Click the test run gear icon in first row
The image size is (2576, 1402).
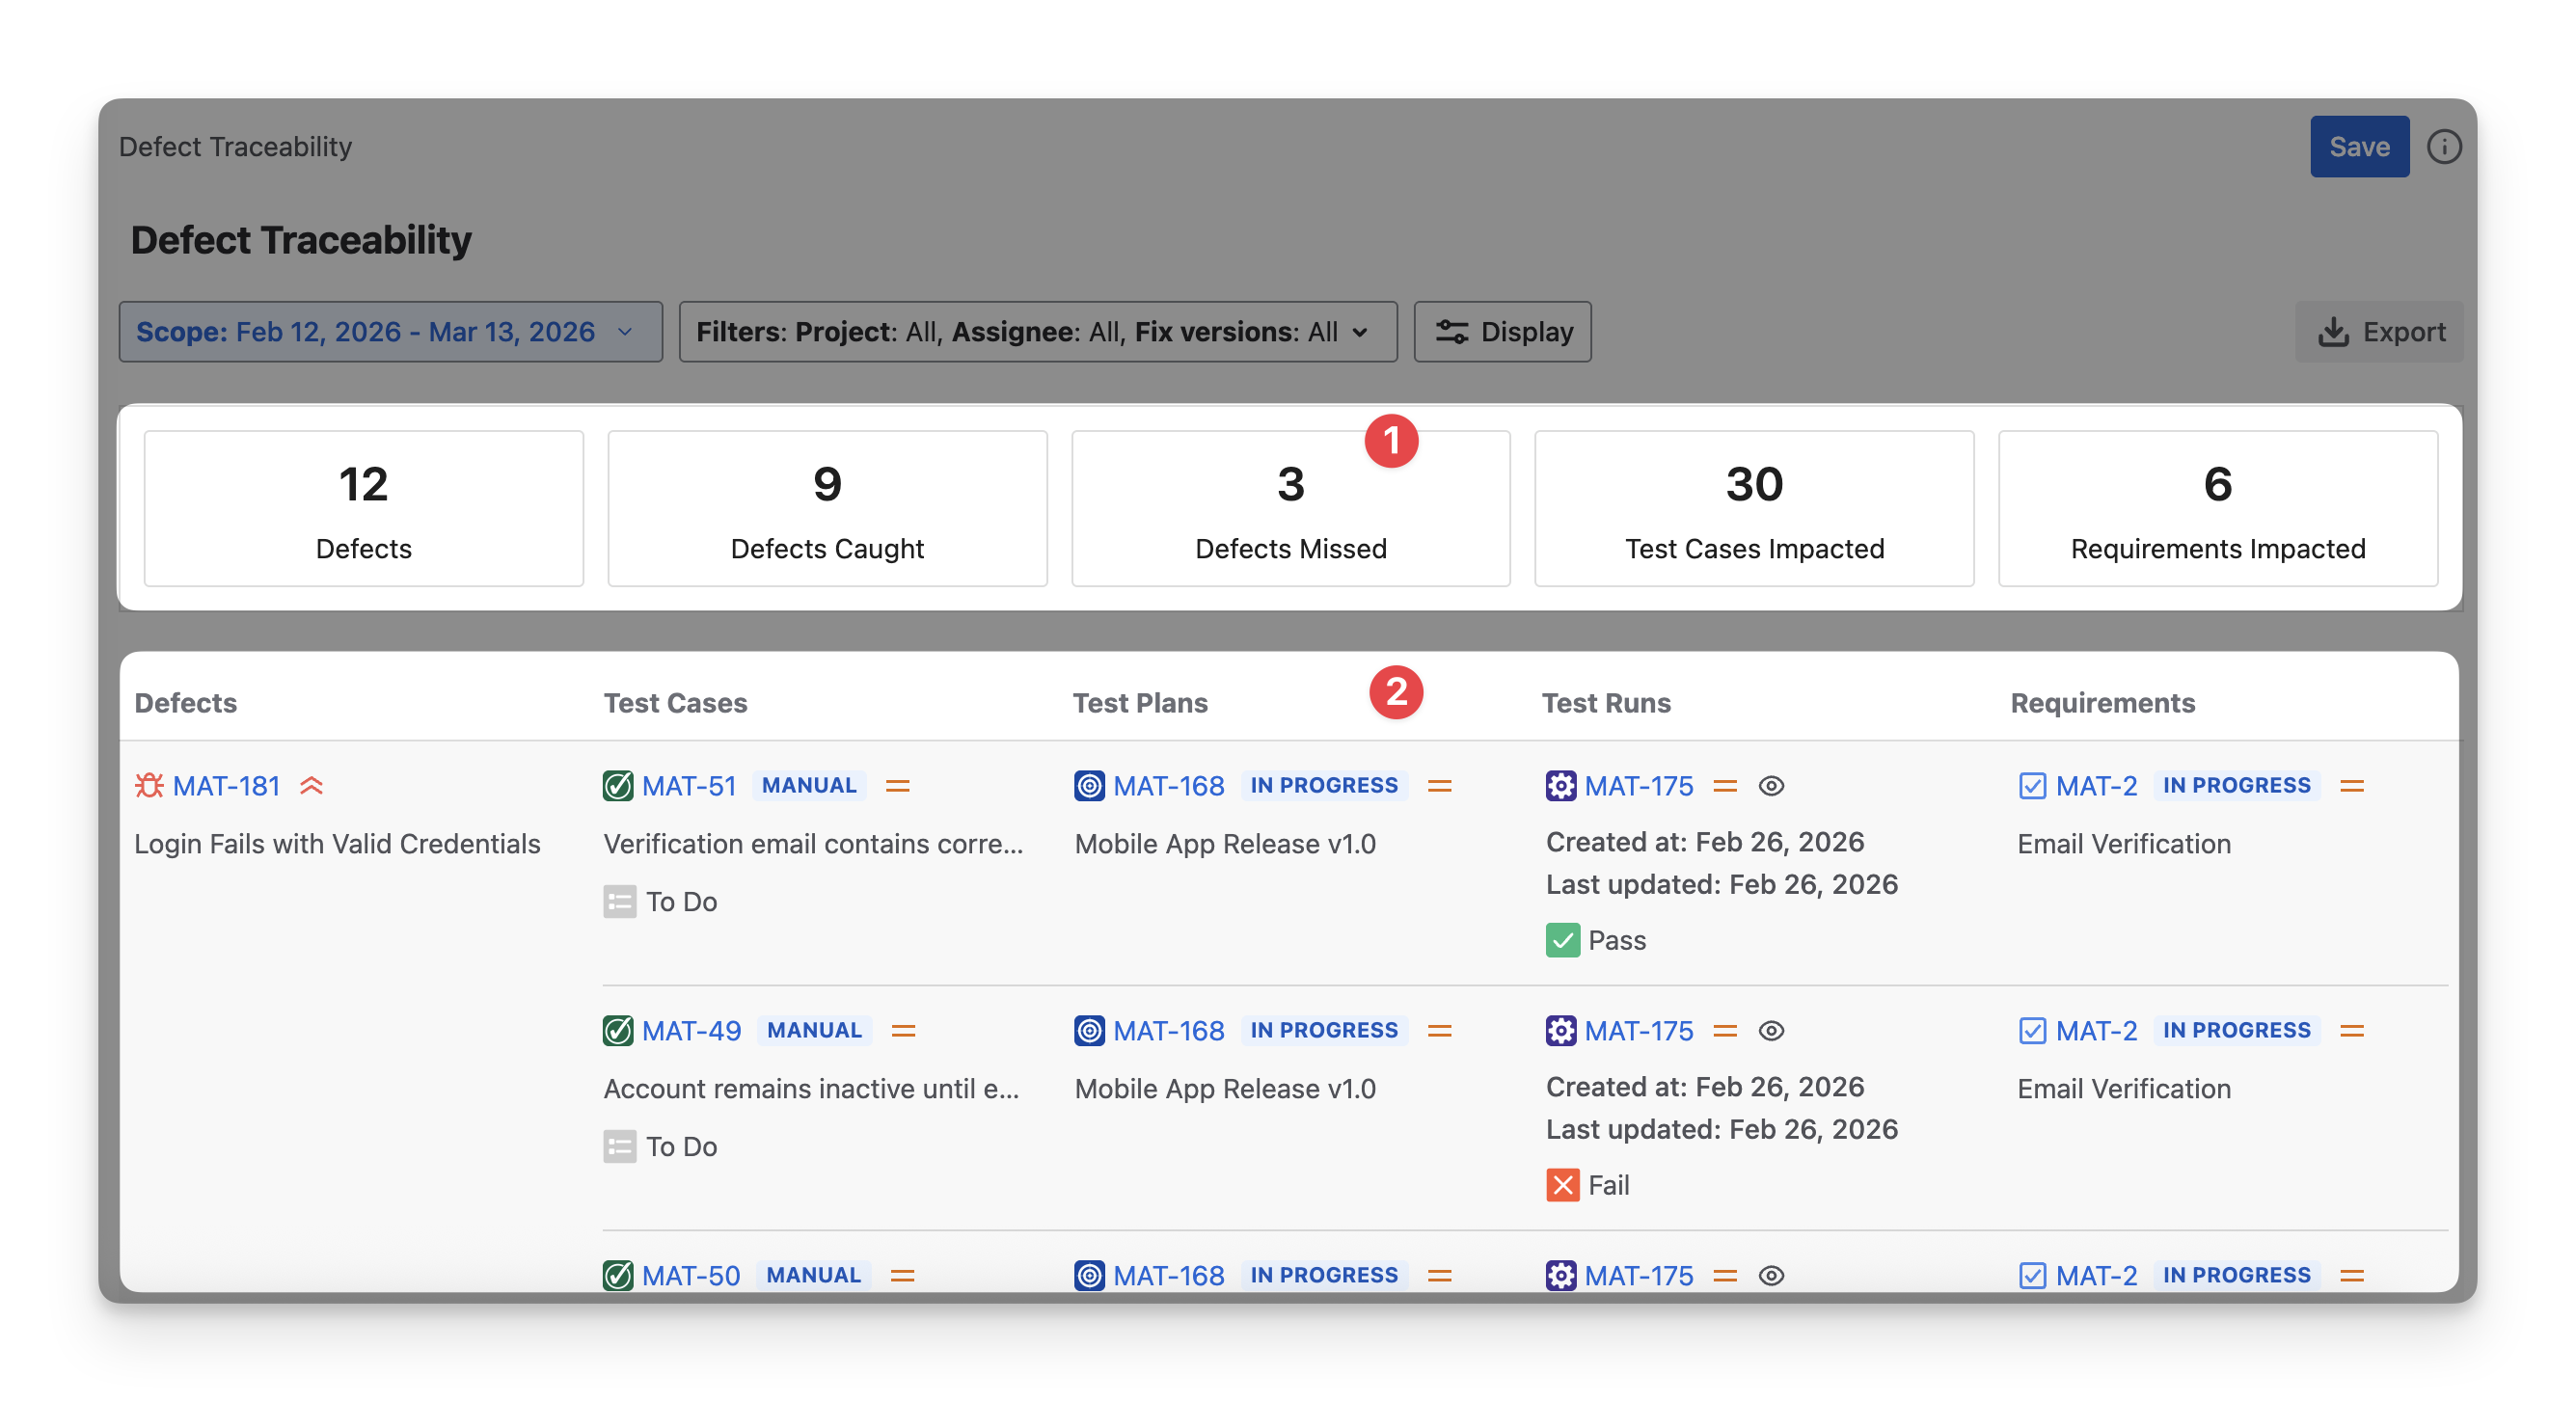point(1560,786)
